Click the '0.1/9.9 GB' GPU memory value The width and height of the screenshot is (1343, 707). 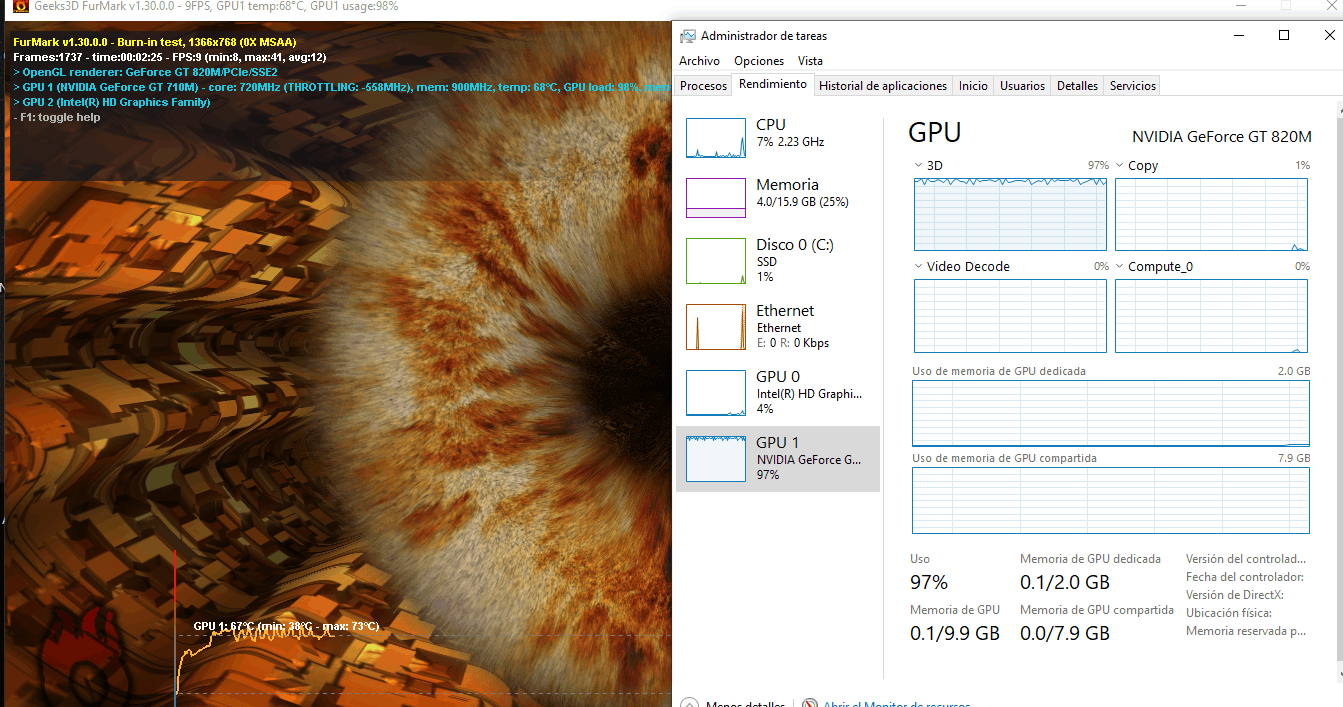[x=955, y=633]
